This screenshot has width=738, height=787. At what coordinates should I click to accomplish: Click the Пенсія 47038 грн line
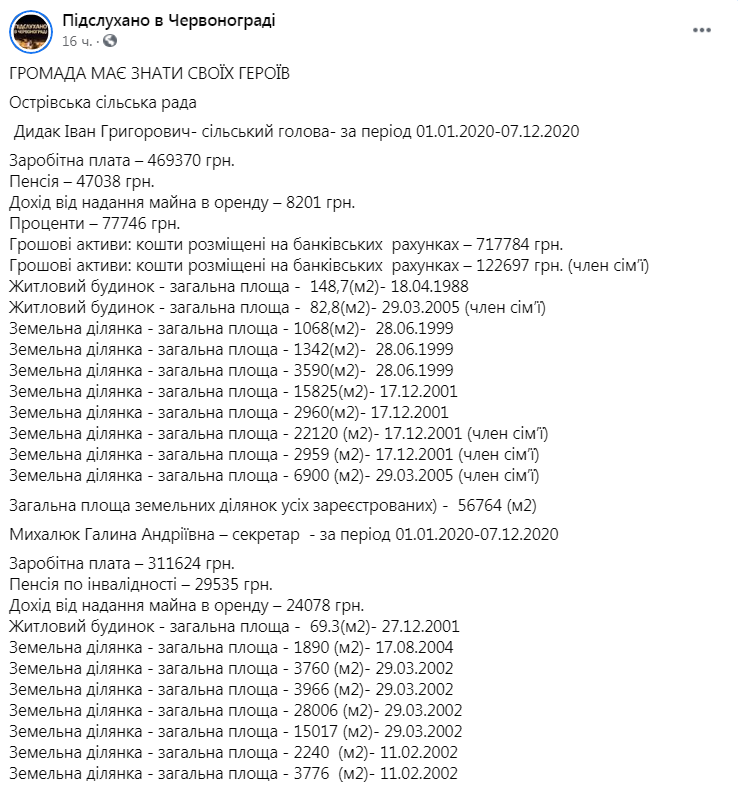82,181
